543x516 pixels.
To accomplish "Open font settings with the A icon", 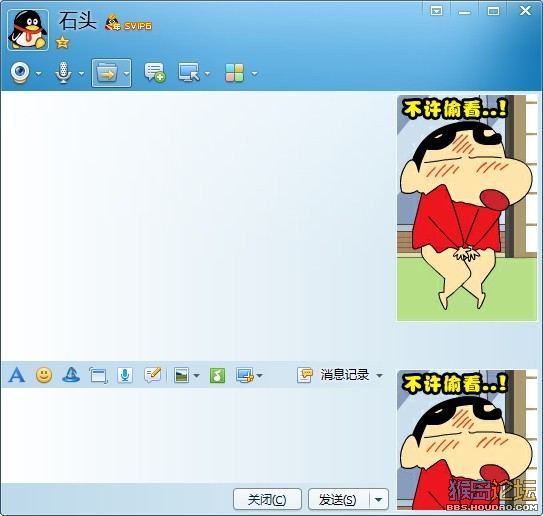I will 17,375.
